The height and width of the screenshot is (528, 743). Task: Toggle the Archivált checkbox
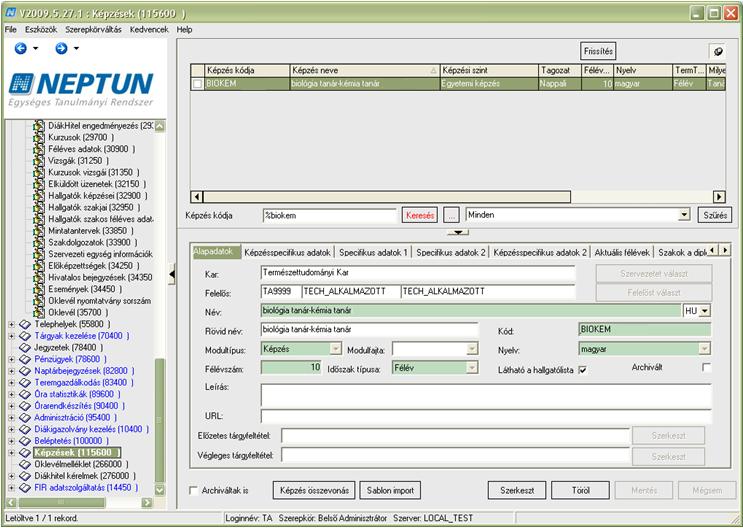point(707,367)
